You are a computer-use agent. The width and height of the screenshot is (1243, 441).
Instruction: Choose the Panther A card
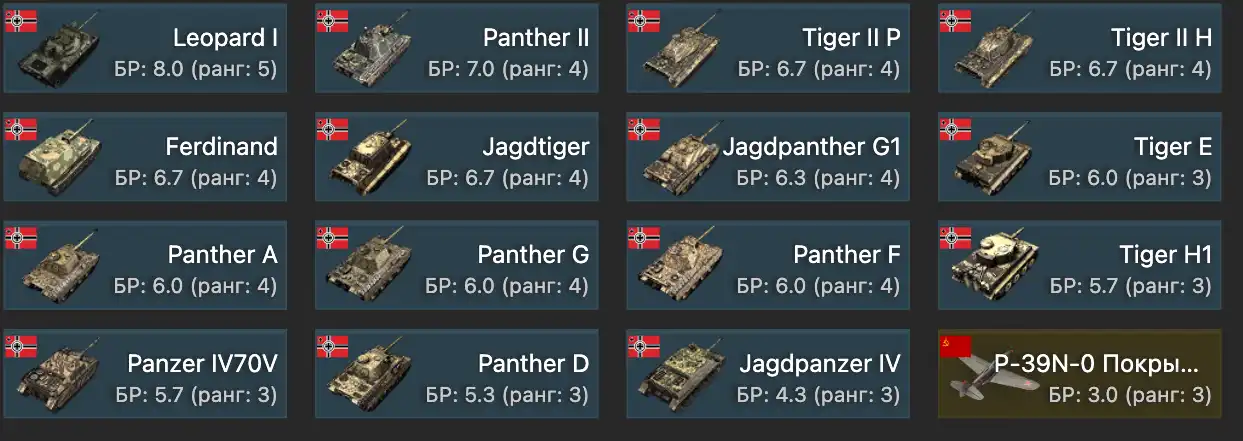coord(145,265)
